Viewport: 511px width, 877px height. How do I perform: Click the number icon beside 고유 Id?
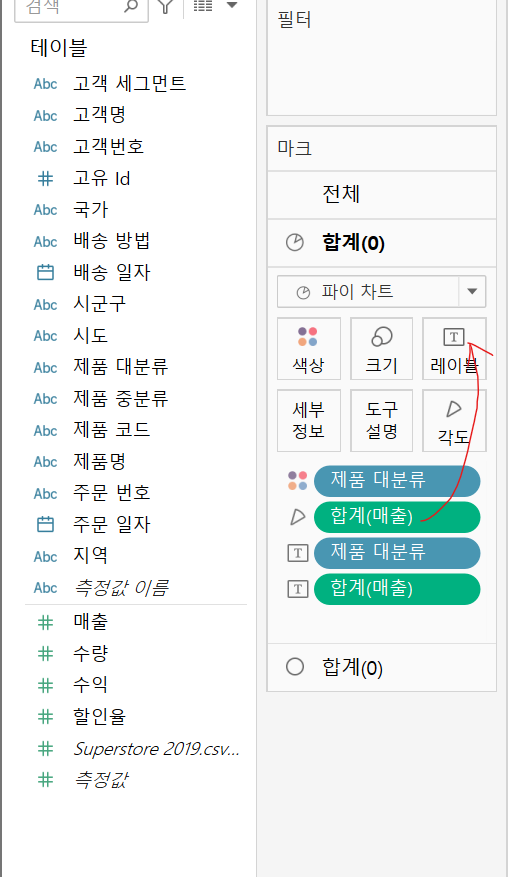coord(45,178)
